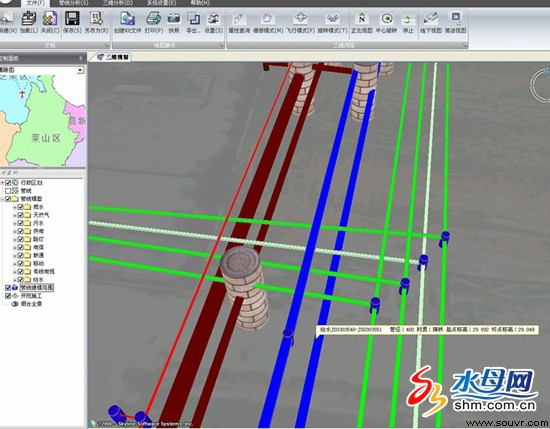Click the Stop (停止) icon

[x=408, y=19]
